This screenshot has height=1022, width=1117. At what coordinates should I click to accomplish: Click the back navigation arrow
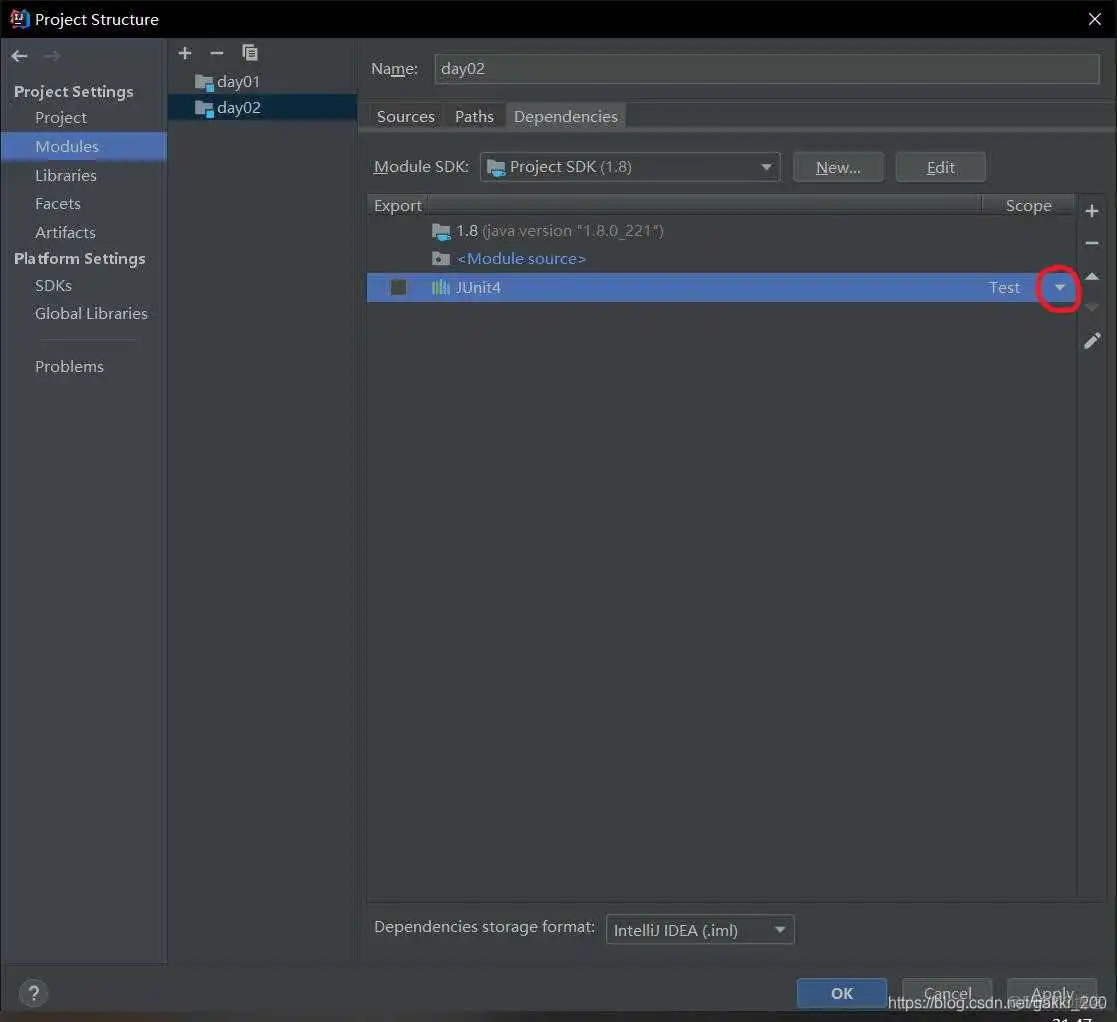19,56
